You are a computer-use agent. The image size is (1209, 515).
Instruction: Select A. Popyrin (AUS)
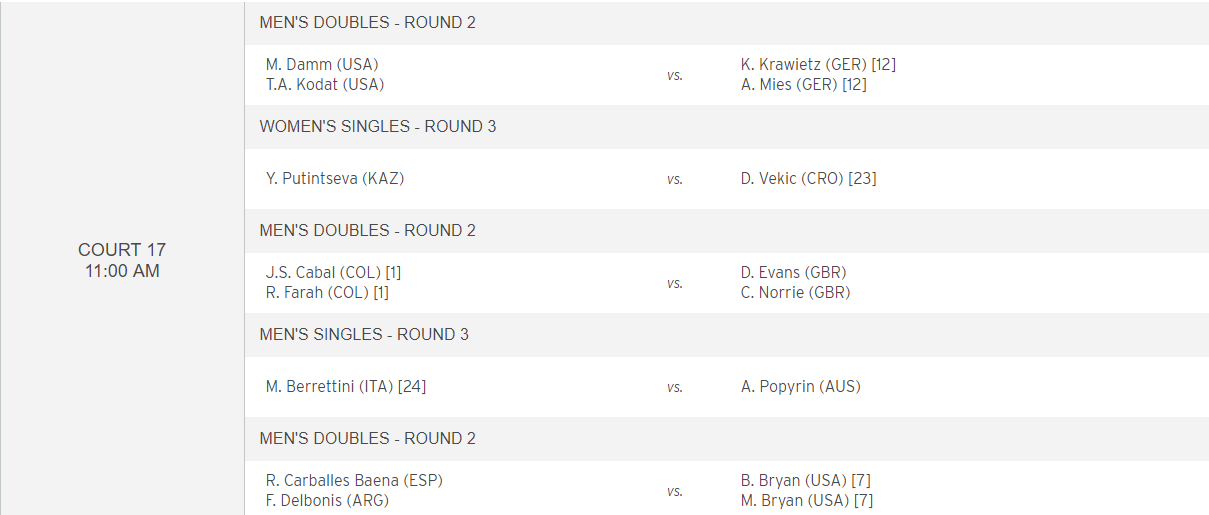(x=801, y=387)
